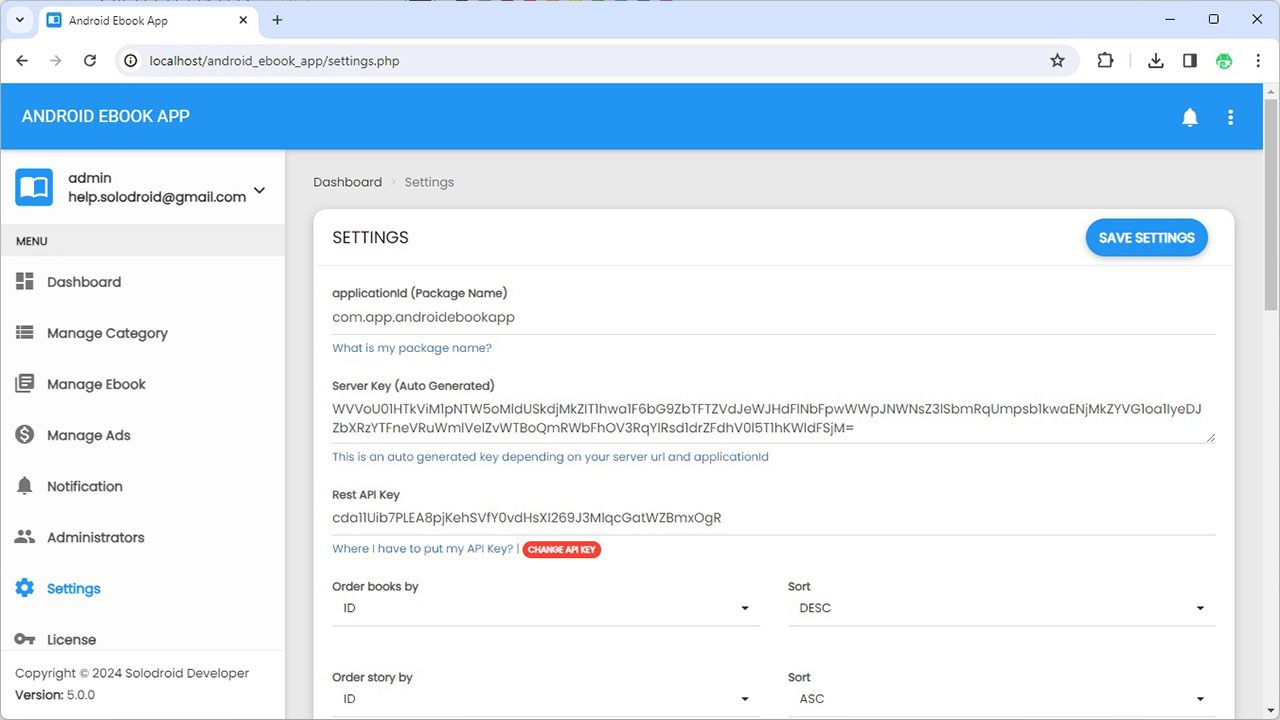Open the DESC sort dropdown
Image resolution: width=1280 pixels, height=720 pixels.
pos(1001,608)
